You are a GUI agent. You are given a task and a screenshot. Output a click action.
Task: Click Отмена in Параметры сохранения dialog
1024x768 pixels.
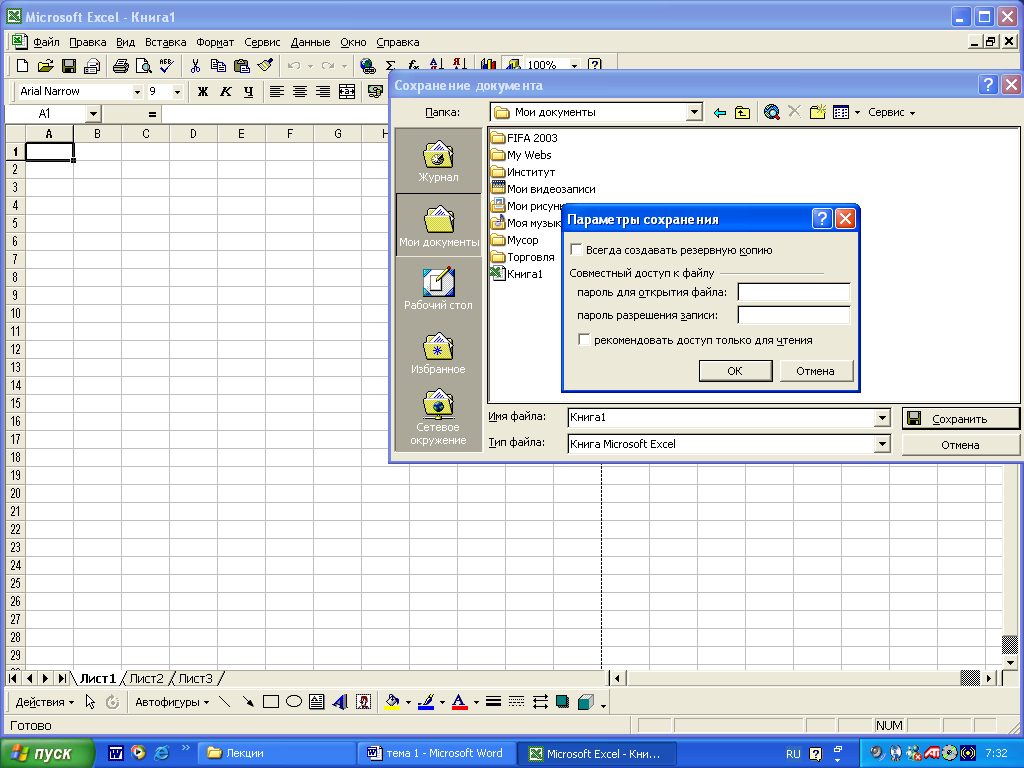815,371
